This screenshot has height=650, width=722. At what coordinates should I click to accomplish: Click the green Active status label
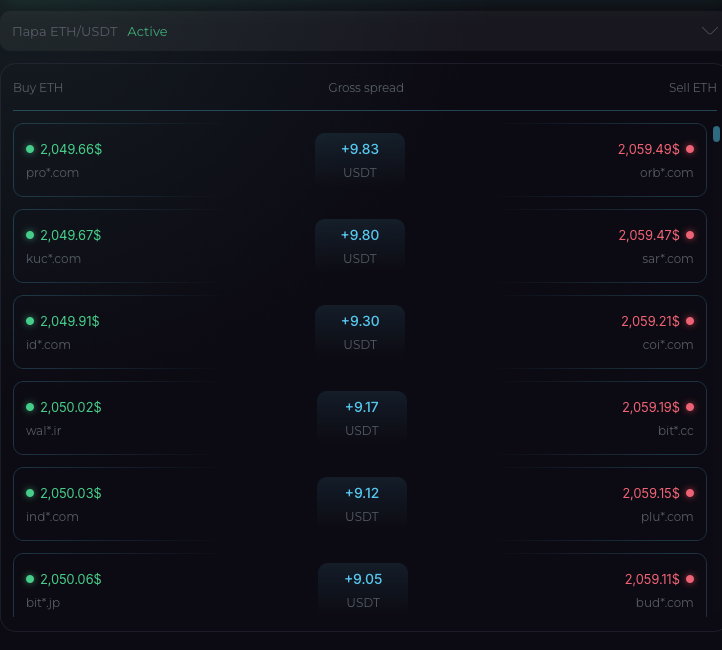point(147,31)
